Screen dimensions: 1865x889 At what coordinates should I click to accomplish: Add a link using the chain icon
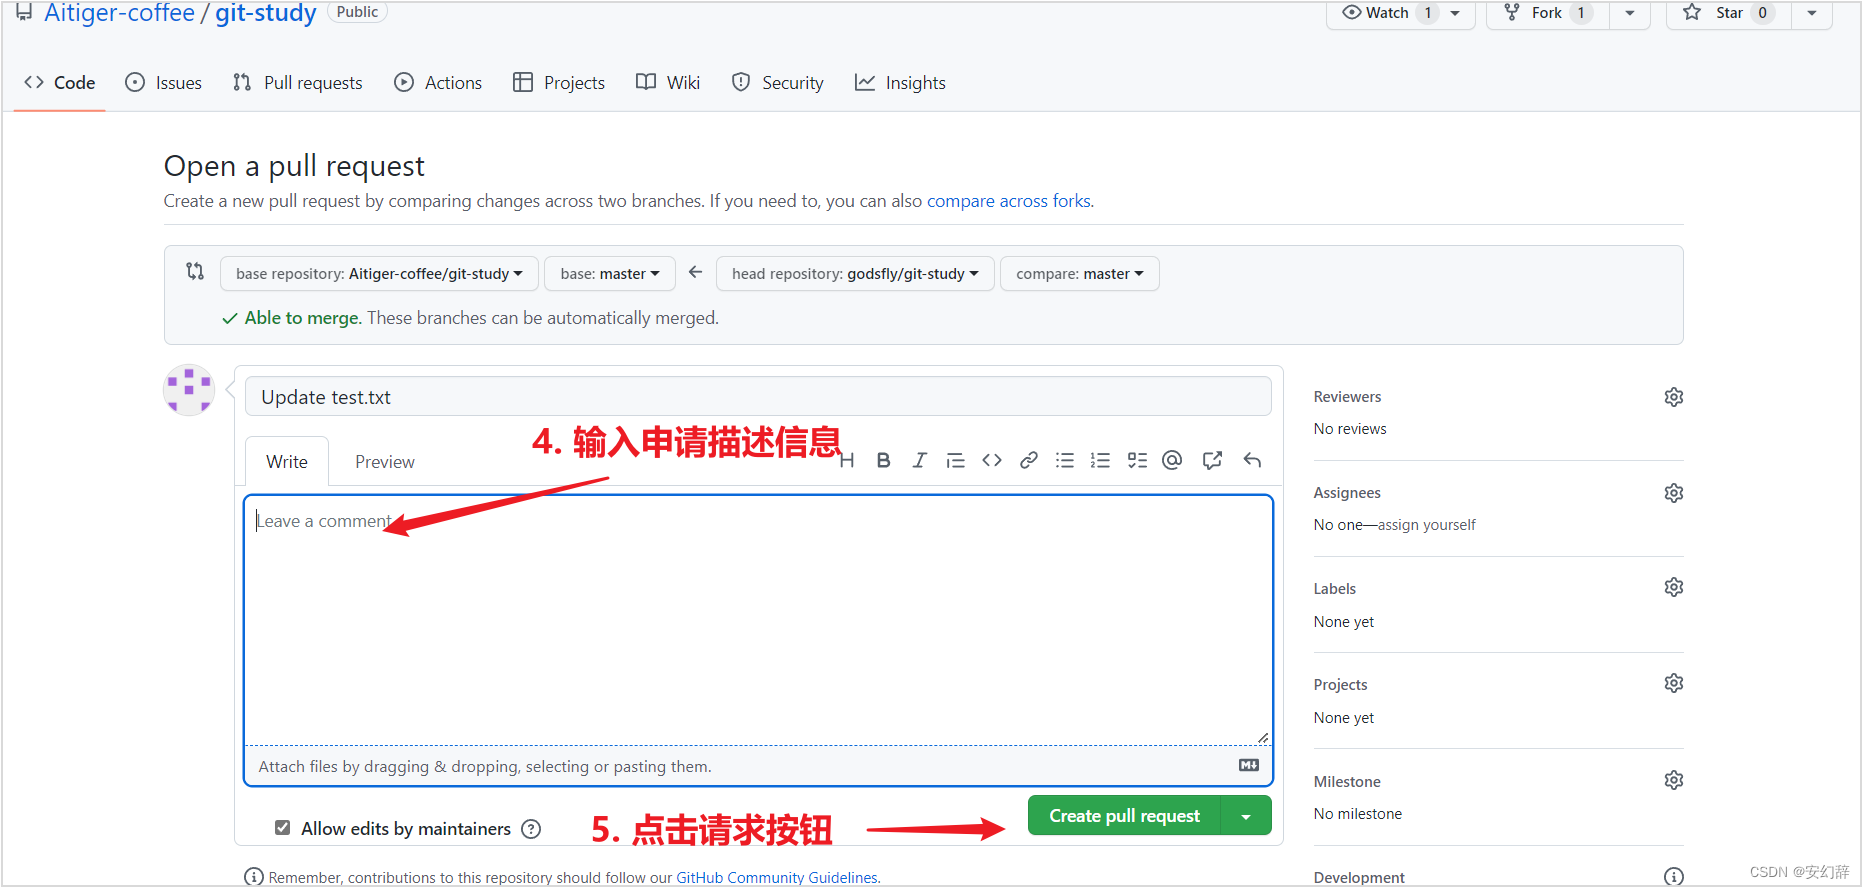(x=1028, y=461)
